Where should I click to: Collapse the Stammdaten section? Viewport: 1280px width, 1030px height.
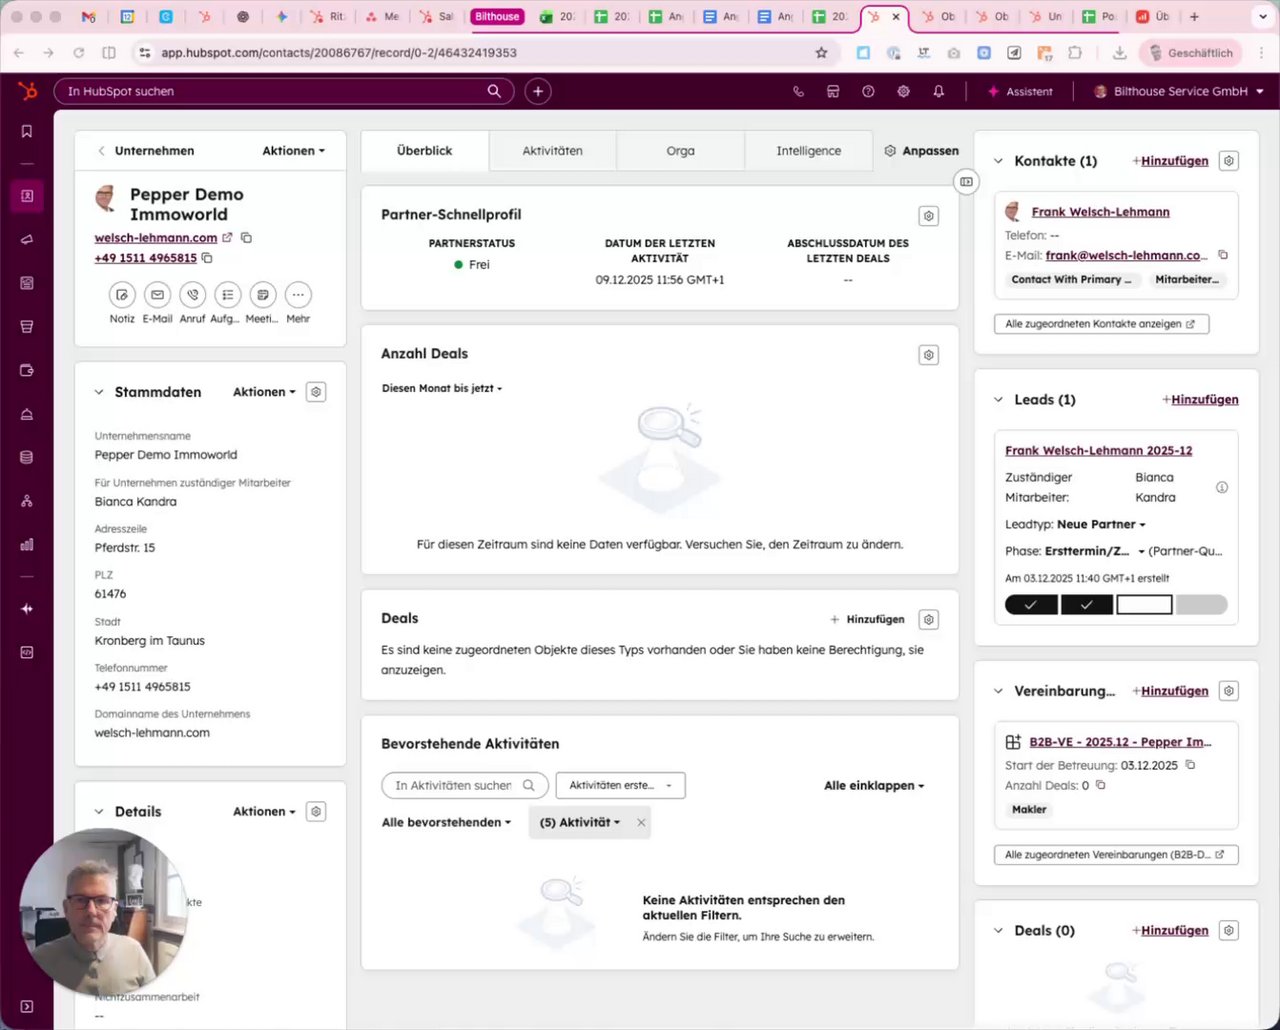point(99,392)
